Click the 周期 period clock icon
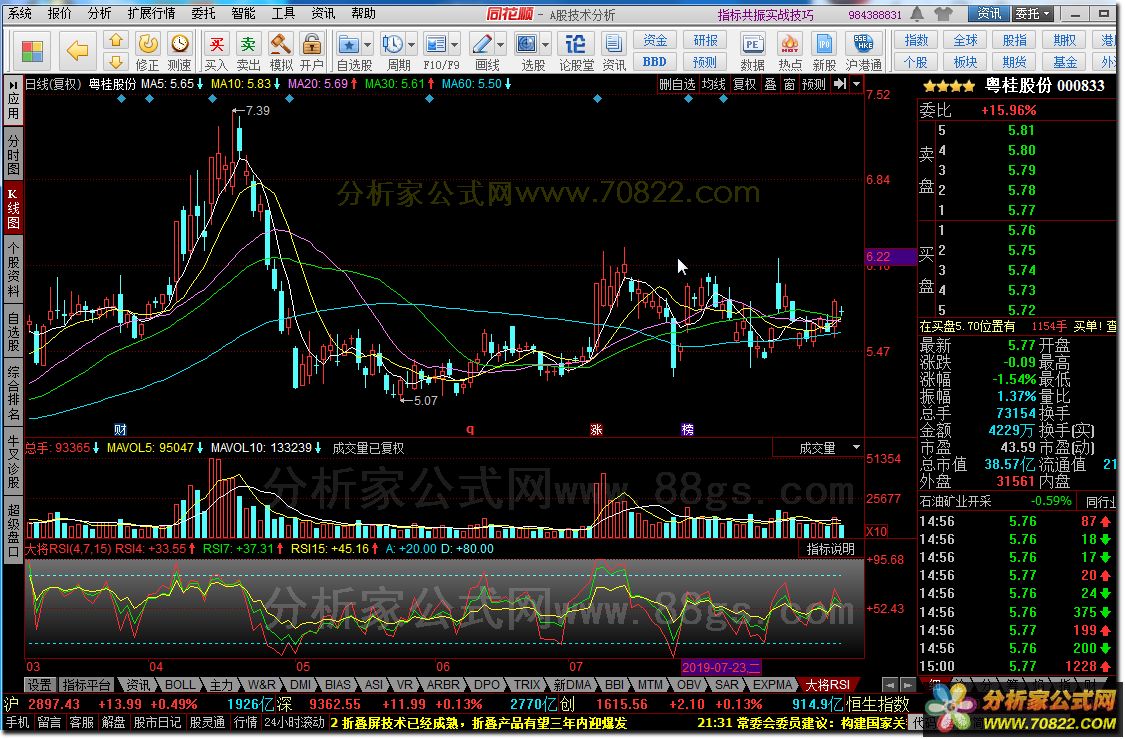 (x=392, y=44)
